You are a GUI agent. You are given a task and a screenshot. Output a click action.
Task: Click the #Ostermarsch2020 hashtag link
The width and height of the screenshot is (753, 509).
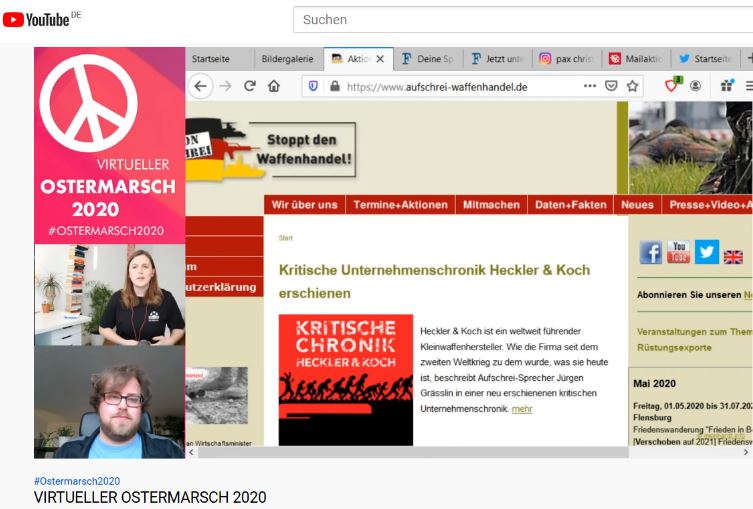[77, 481]
